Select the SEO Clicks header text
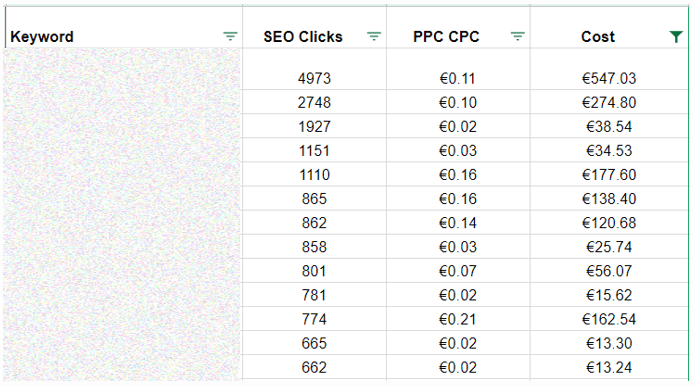 [x=303, y=37]
